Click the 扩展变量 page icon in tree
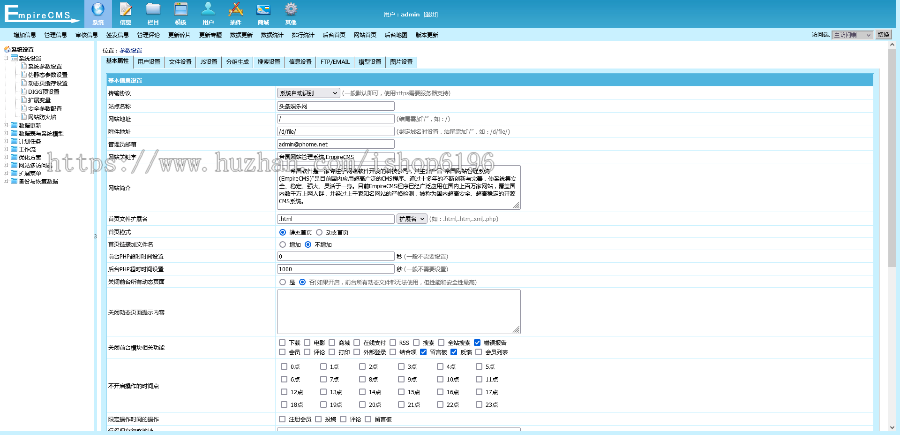This screenshot has width=900, height=435. [x=24, y=100]
